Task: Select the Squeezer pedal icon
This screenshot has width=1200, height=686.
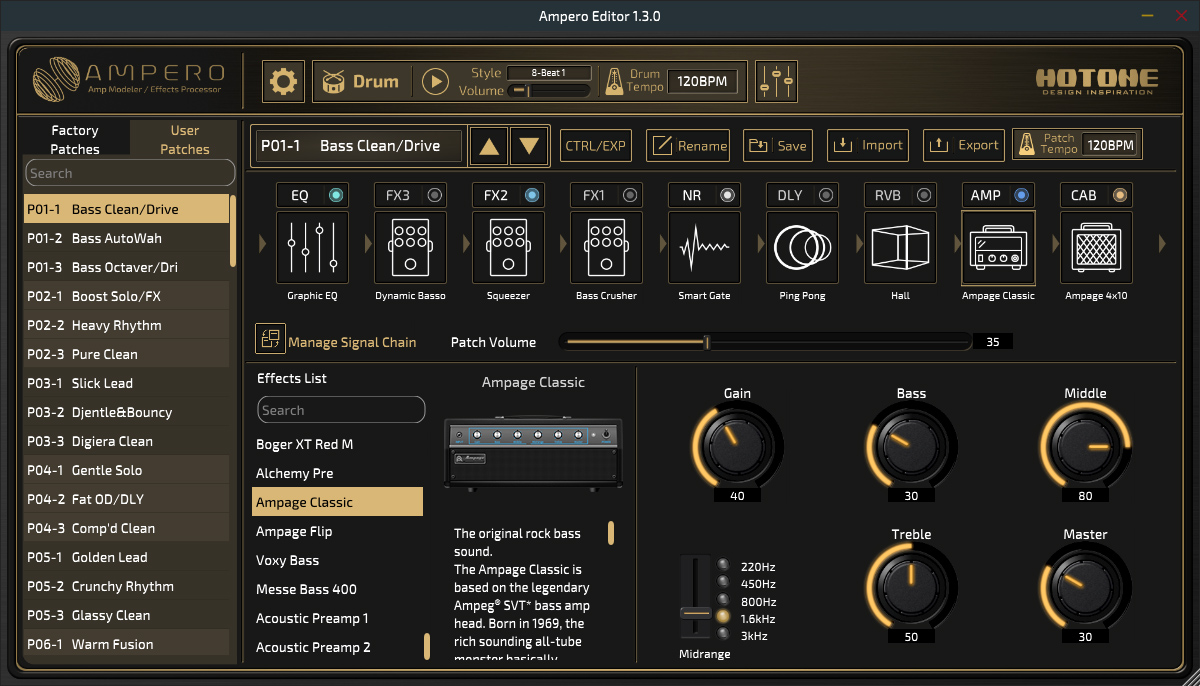Action: point(509,247)
